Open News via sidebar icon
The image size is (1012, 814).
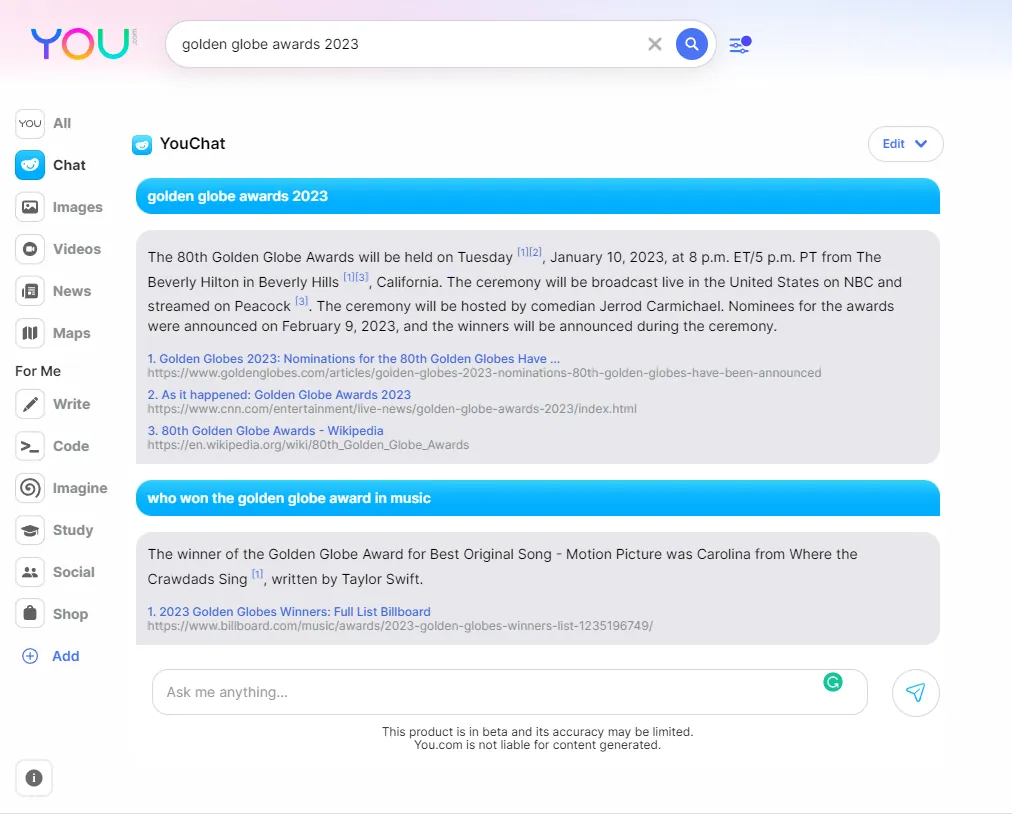pyautogui.click(x=30, y=291)
